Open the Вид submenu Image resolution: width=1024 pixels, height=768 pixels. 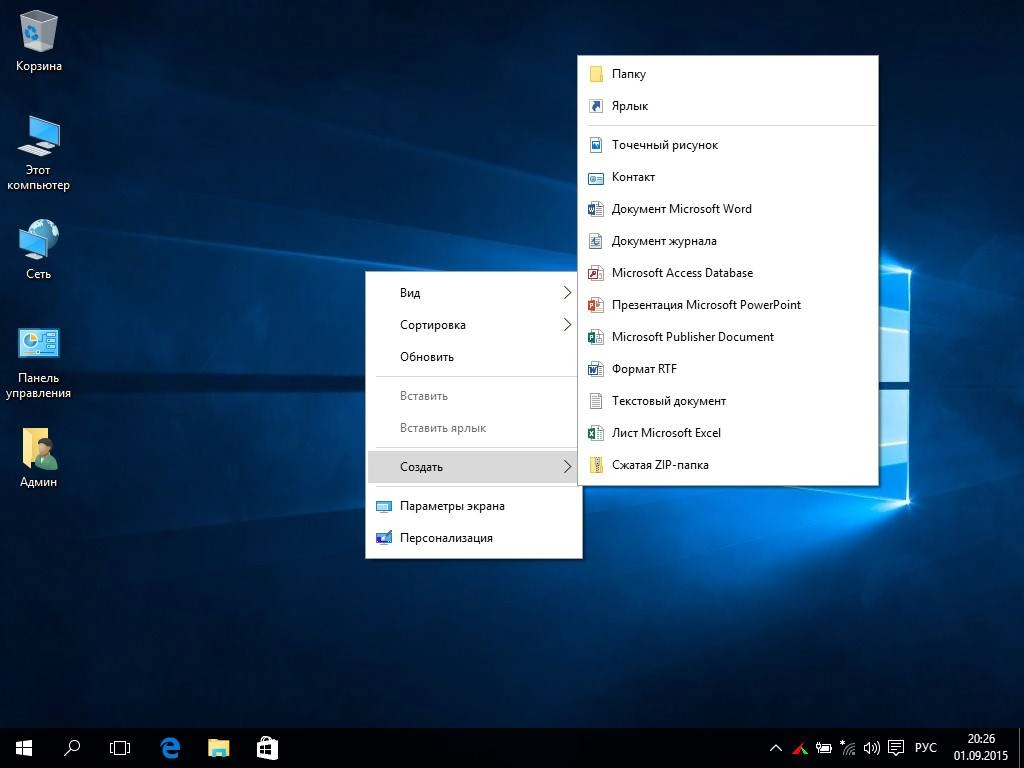[474, 293]
